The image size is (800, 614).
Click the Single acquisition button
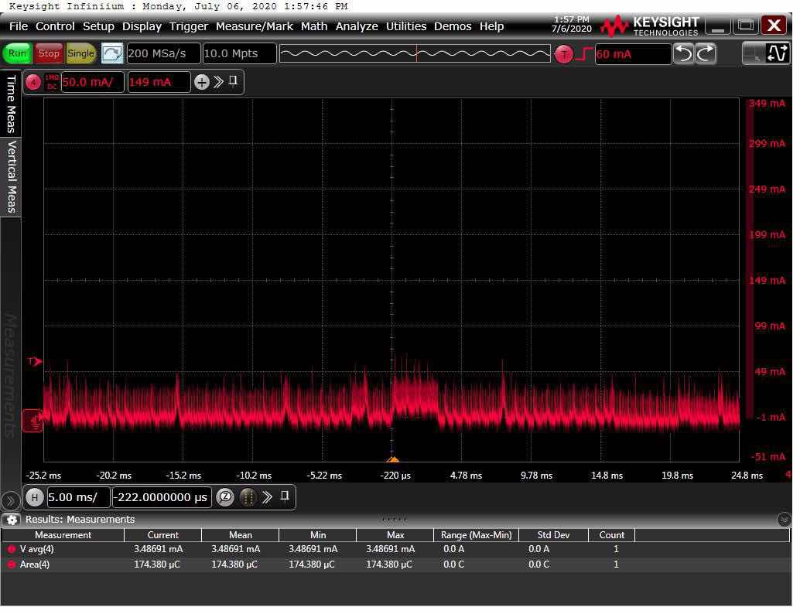pos(81,53)
